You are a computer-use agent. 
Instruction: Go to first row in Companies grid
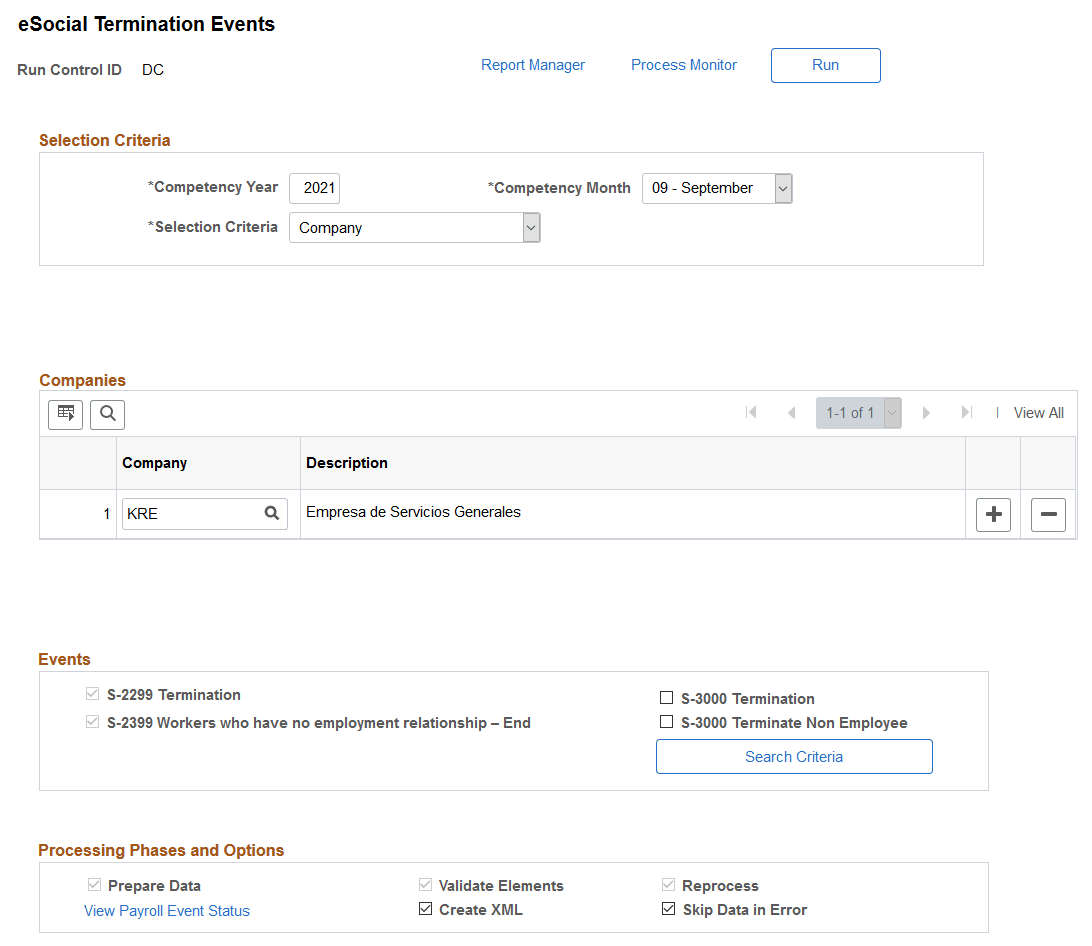[751, 412]
